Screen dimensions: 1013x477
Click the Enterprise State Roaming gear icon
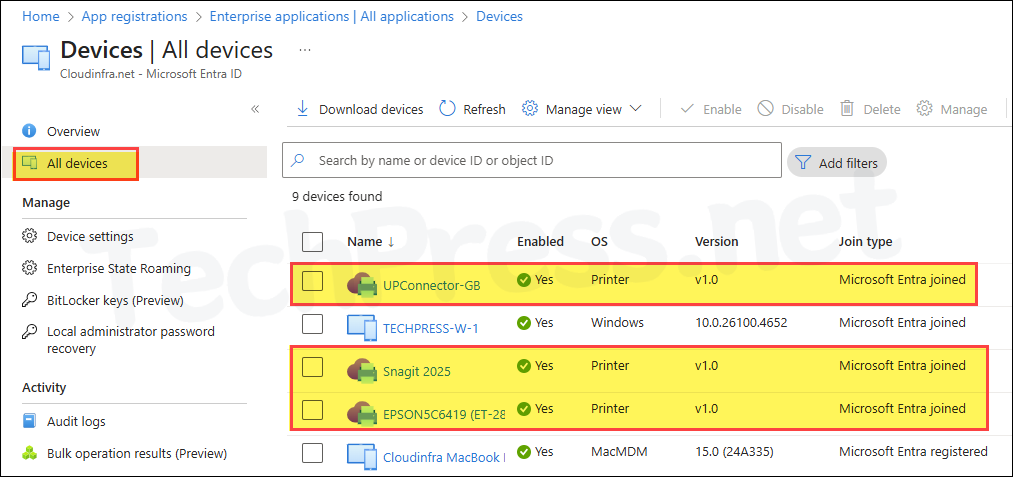pos(29,268)
